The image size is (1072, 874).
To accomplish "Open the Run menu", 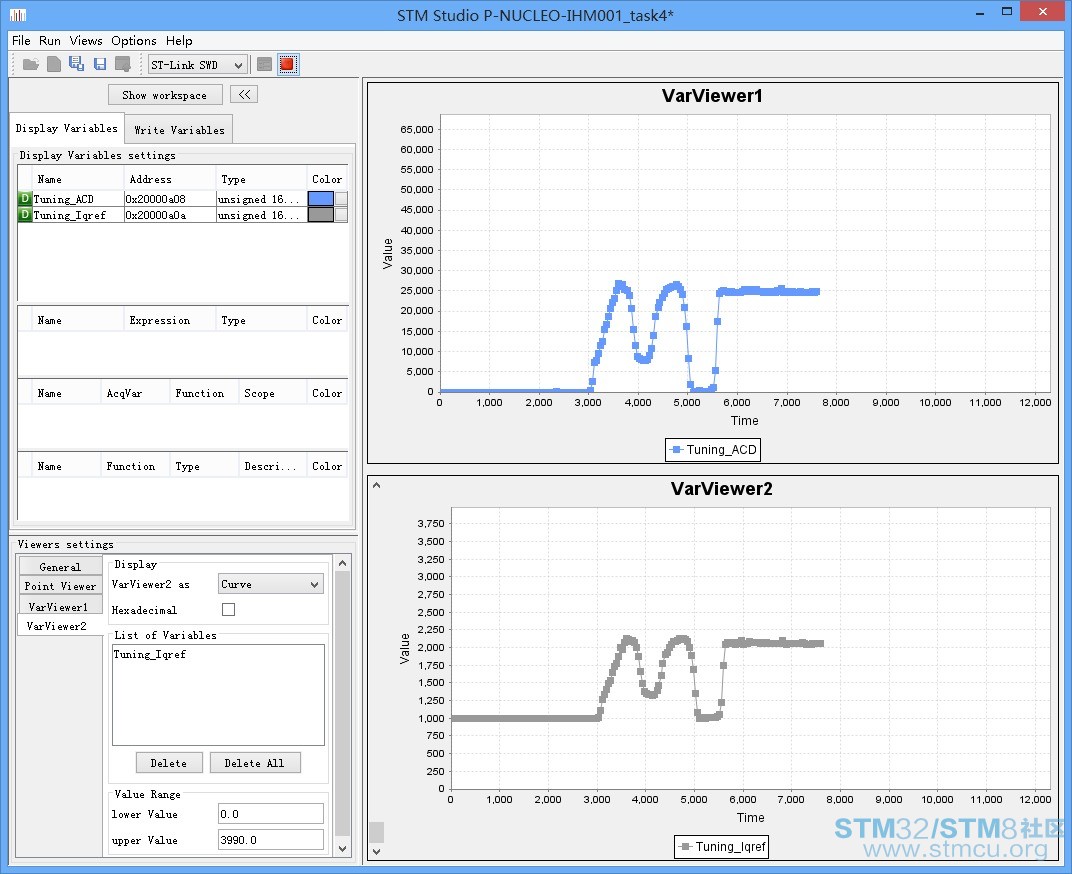I will tap(50, 40).
